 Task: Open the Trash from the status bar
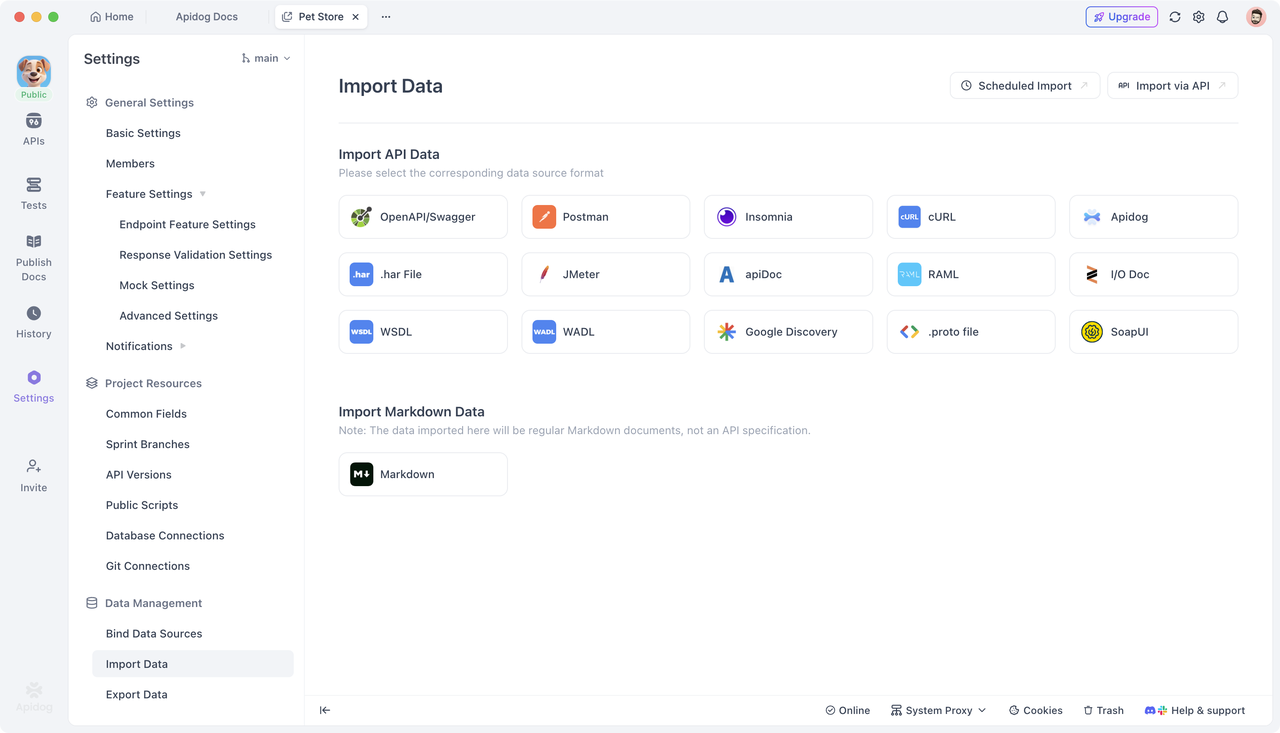pyautogui.click(x=1103, y=710)
